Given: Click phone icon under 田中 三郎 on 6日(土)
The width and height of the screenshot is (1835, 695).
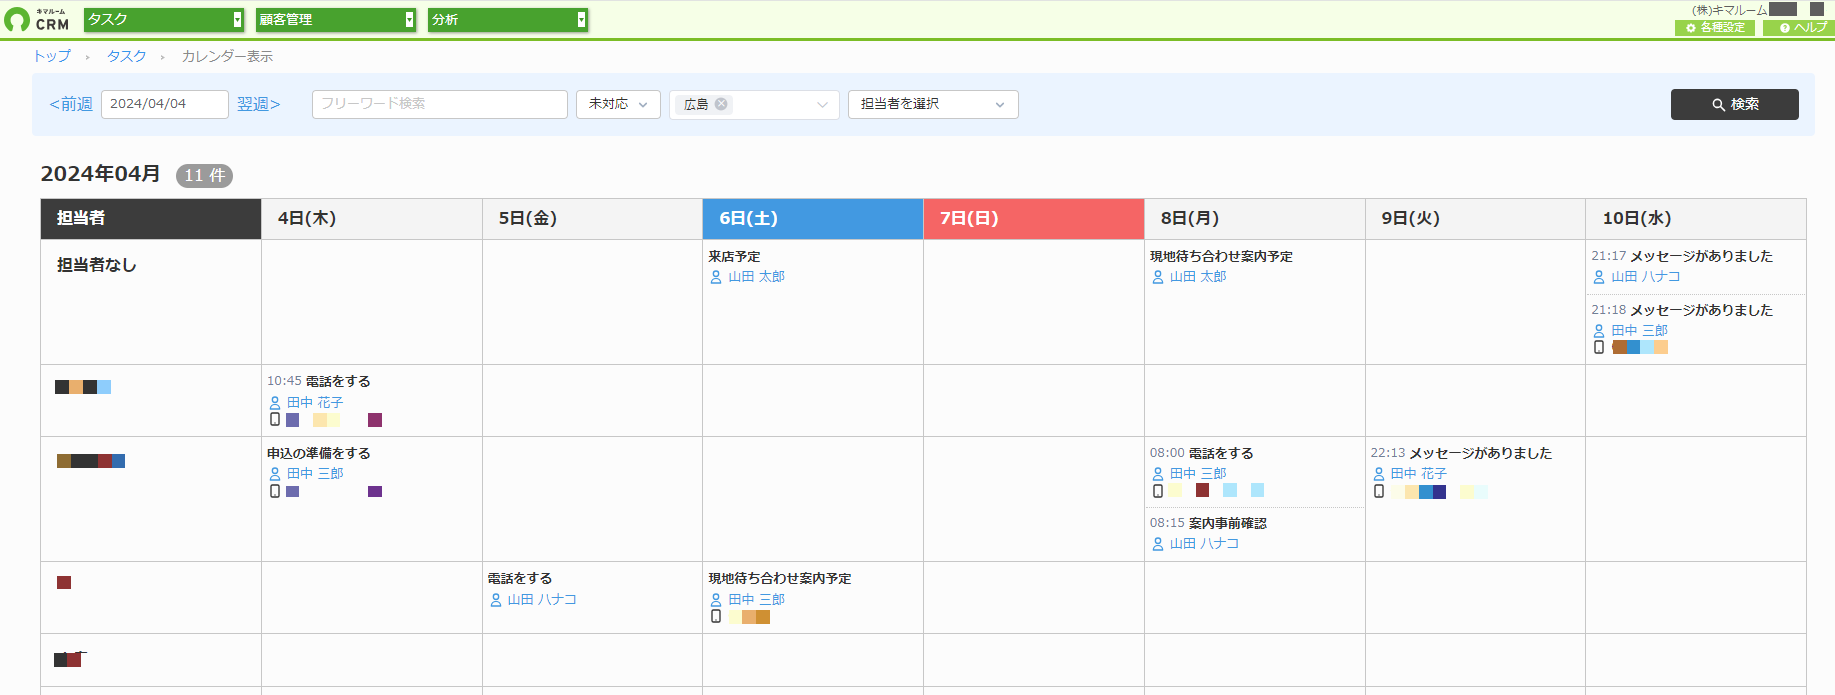Looking at the screenshot, I should coord(716,616).
